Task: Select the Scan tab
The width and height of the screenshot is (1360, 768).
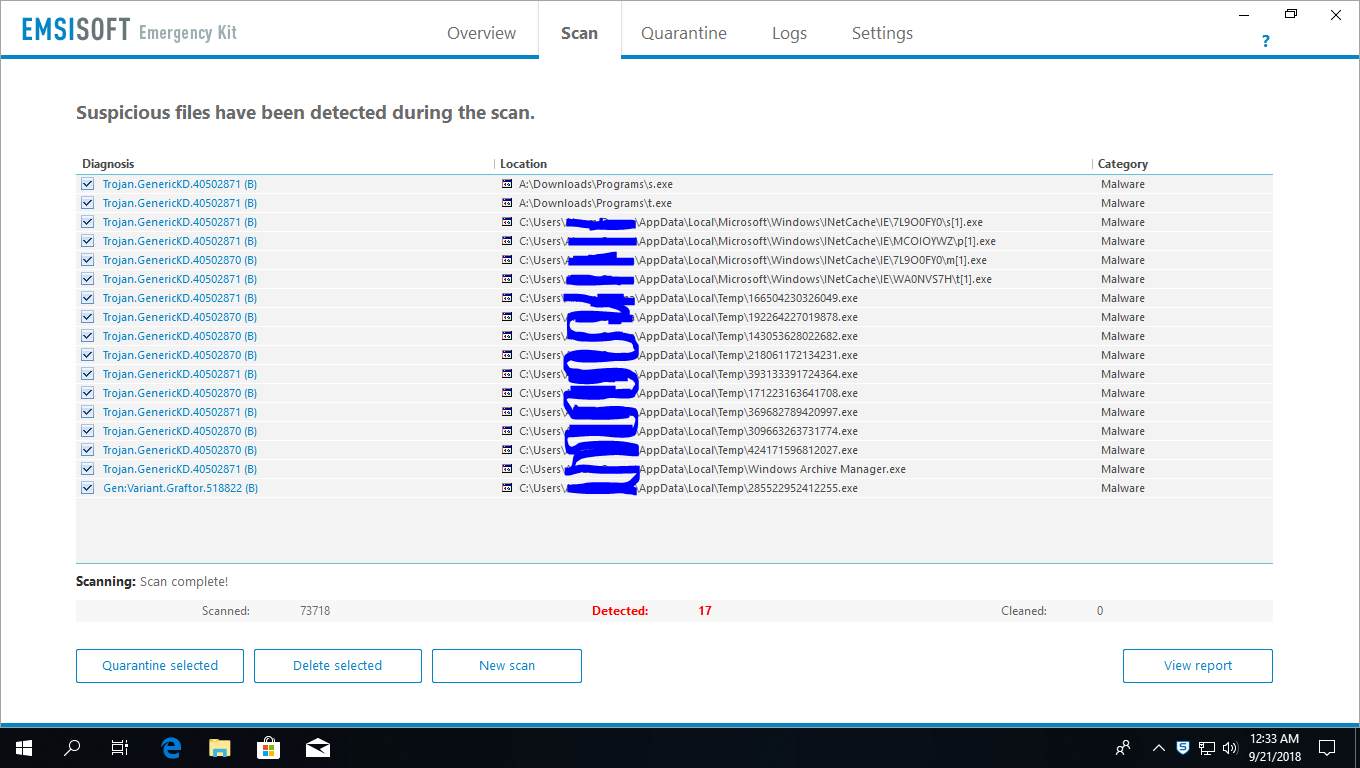Action: pos(579,33)
